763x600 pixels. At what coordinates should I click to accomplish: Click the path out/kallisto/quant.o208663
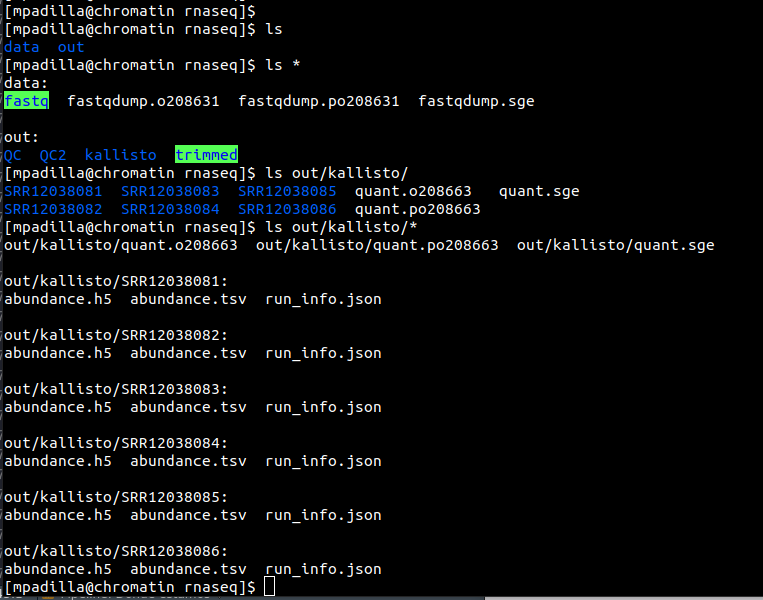[121, 245]
